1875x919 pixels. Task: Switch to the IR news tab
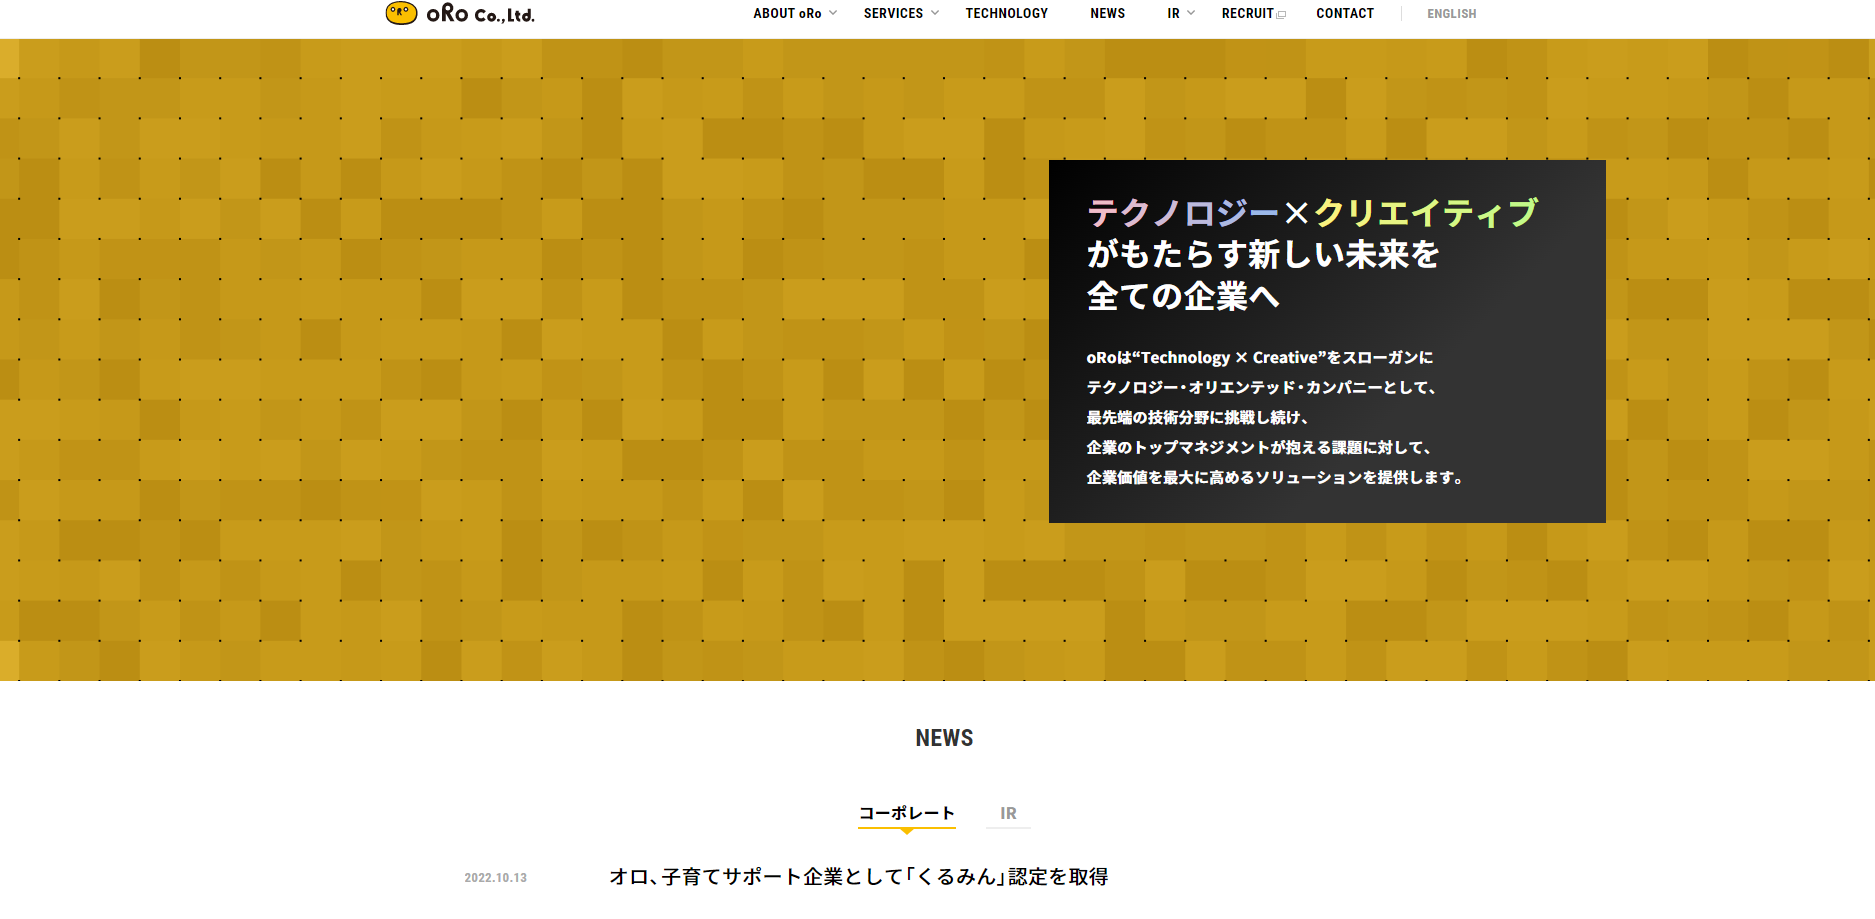pos(1008,813)
